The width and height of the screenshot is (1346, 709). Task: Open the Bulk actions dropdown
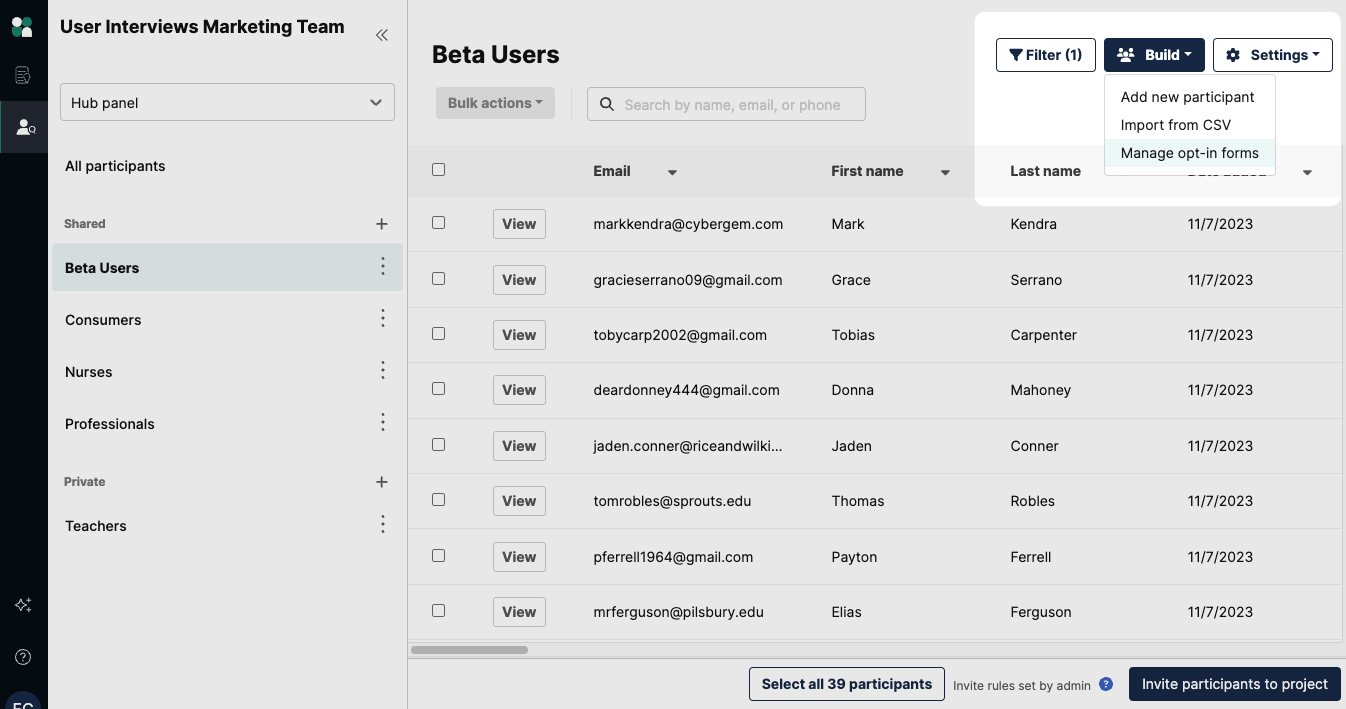[x=495, y=103]
